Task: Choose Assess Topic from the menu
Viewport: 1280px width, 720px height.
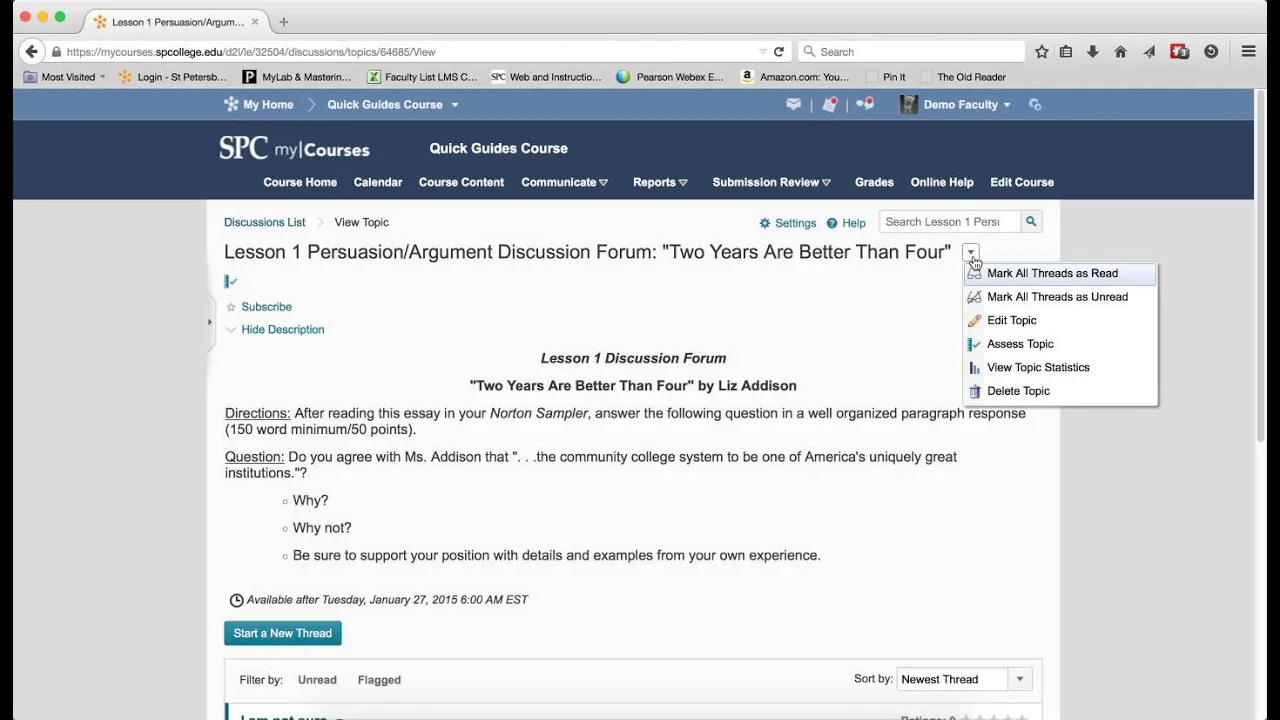Action: [x=1060, y=344]
